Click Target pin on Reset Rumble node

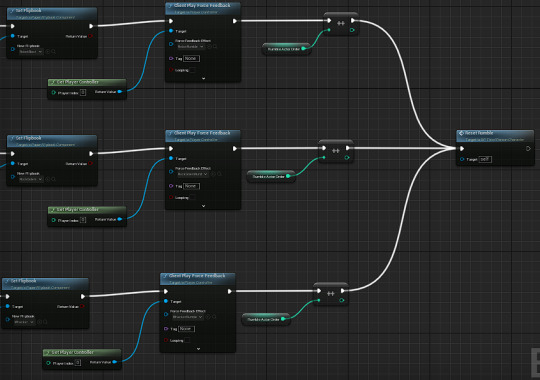(462, 159)
